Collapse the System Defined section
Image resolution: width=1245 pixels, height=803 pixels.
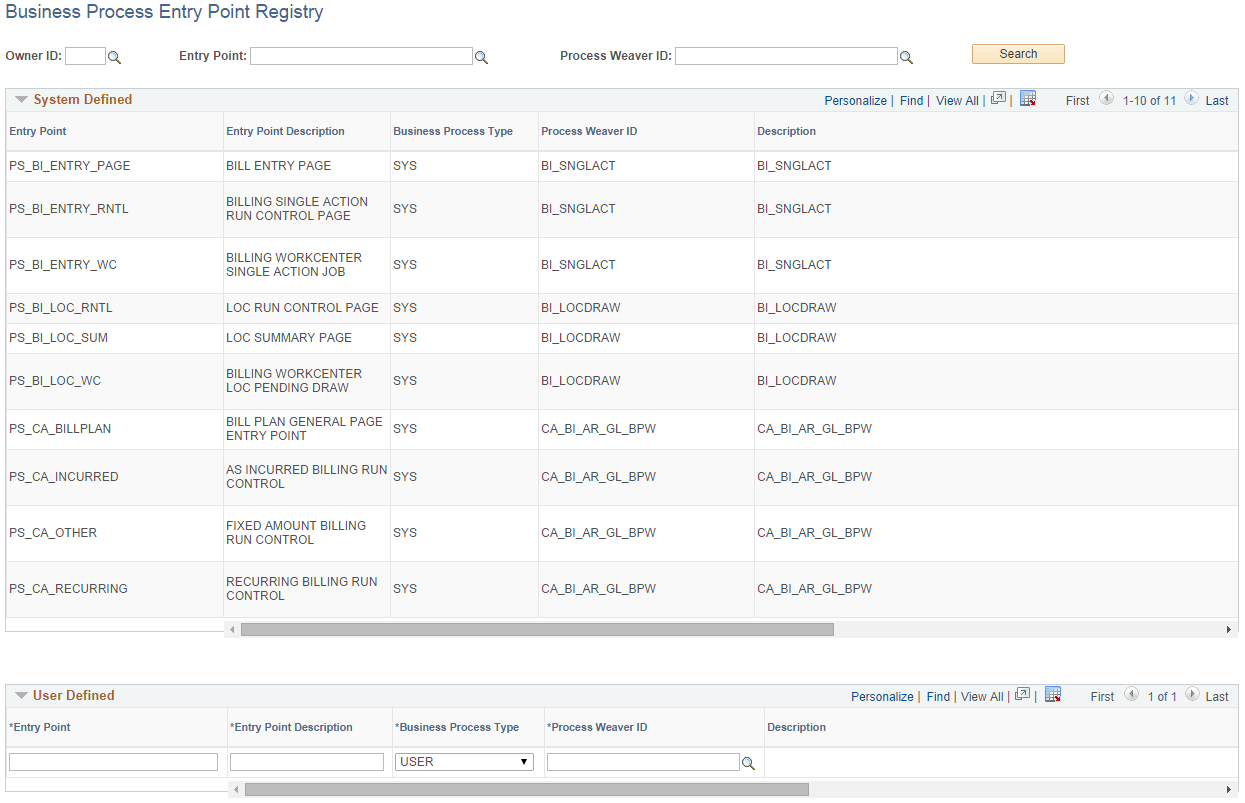click(x=20, y=99)
